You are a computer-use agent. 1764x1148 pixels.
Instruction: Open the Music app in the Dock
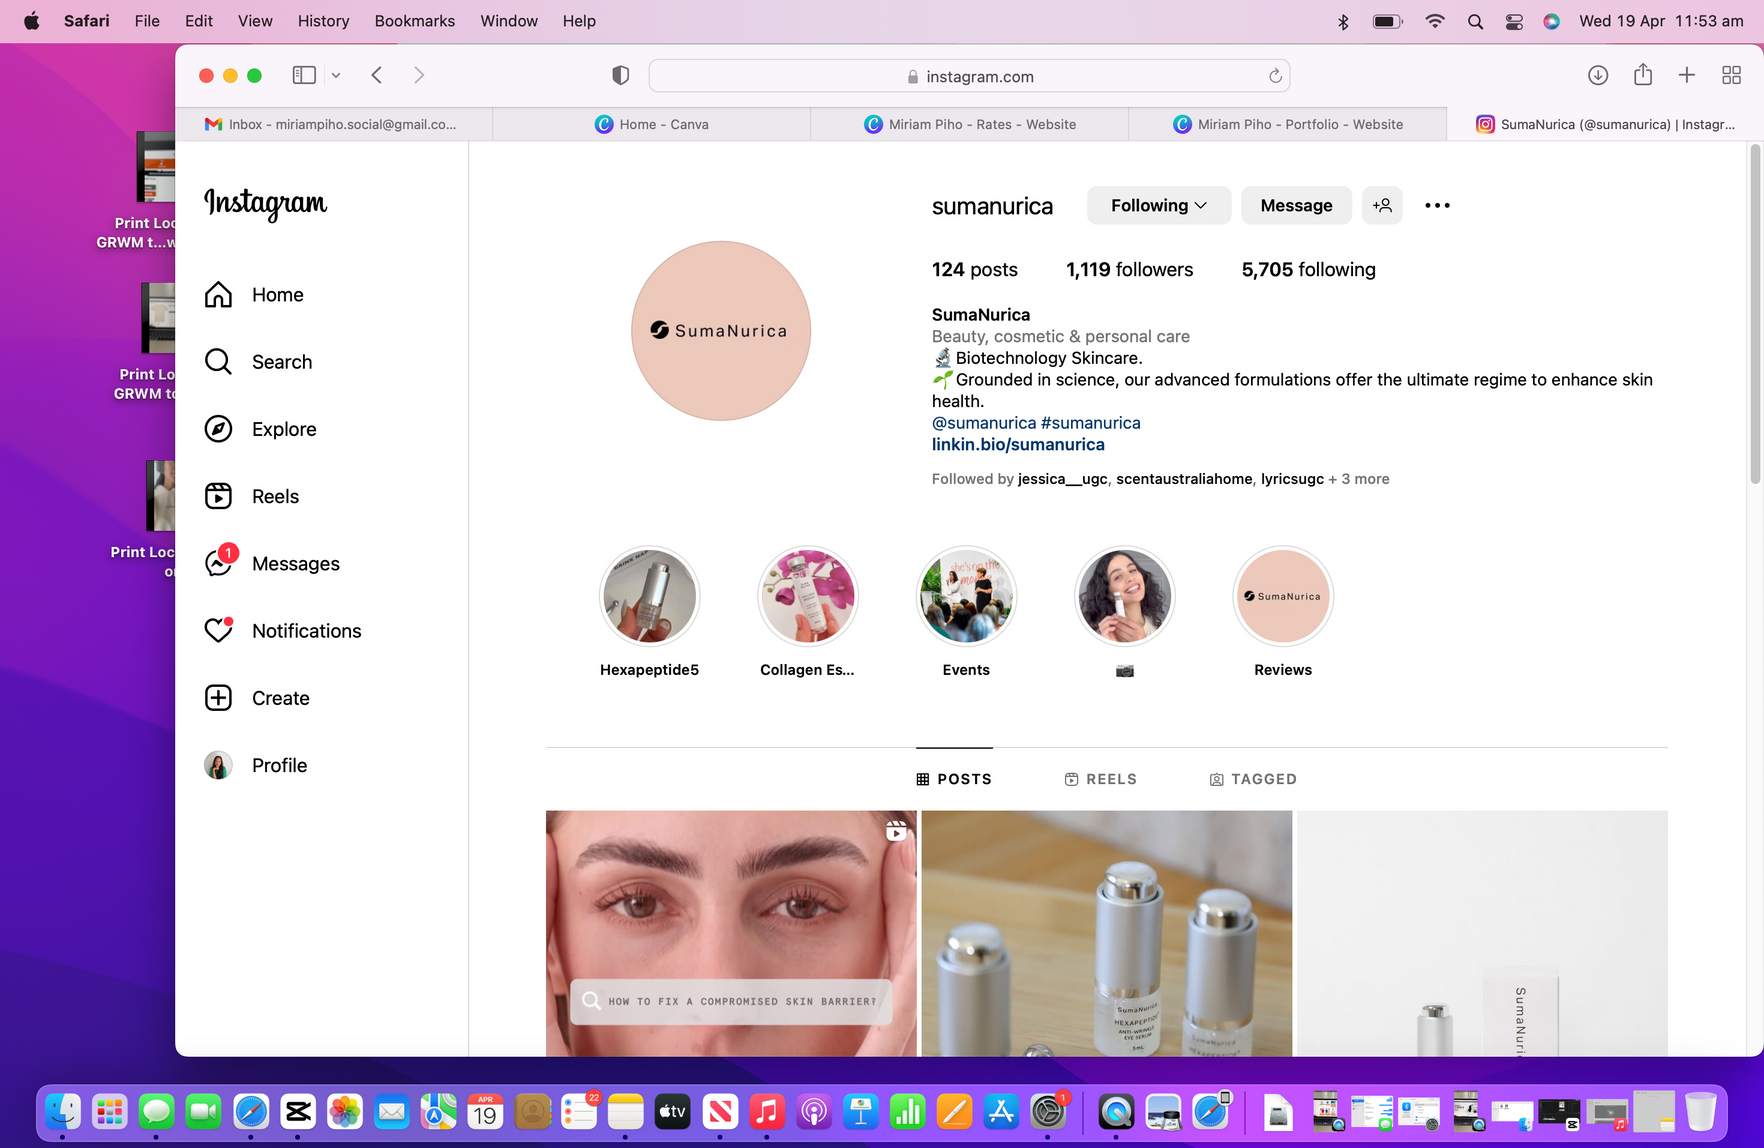pyautogui.click(x=767, y=1111)
